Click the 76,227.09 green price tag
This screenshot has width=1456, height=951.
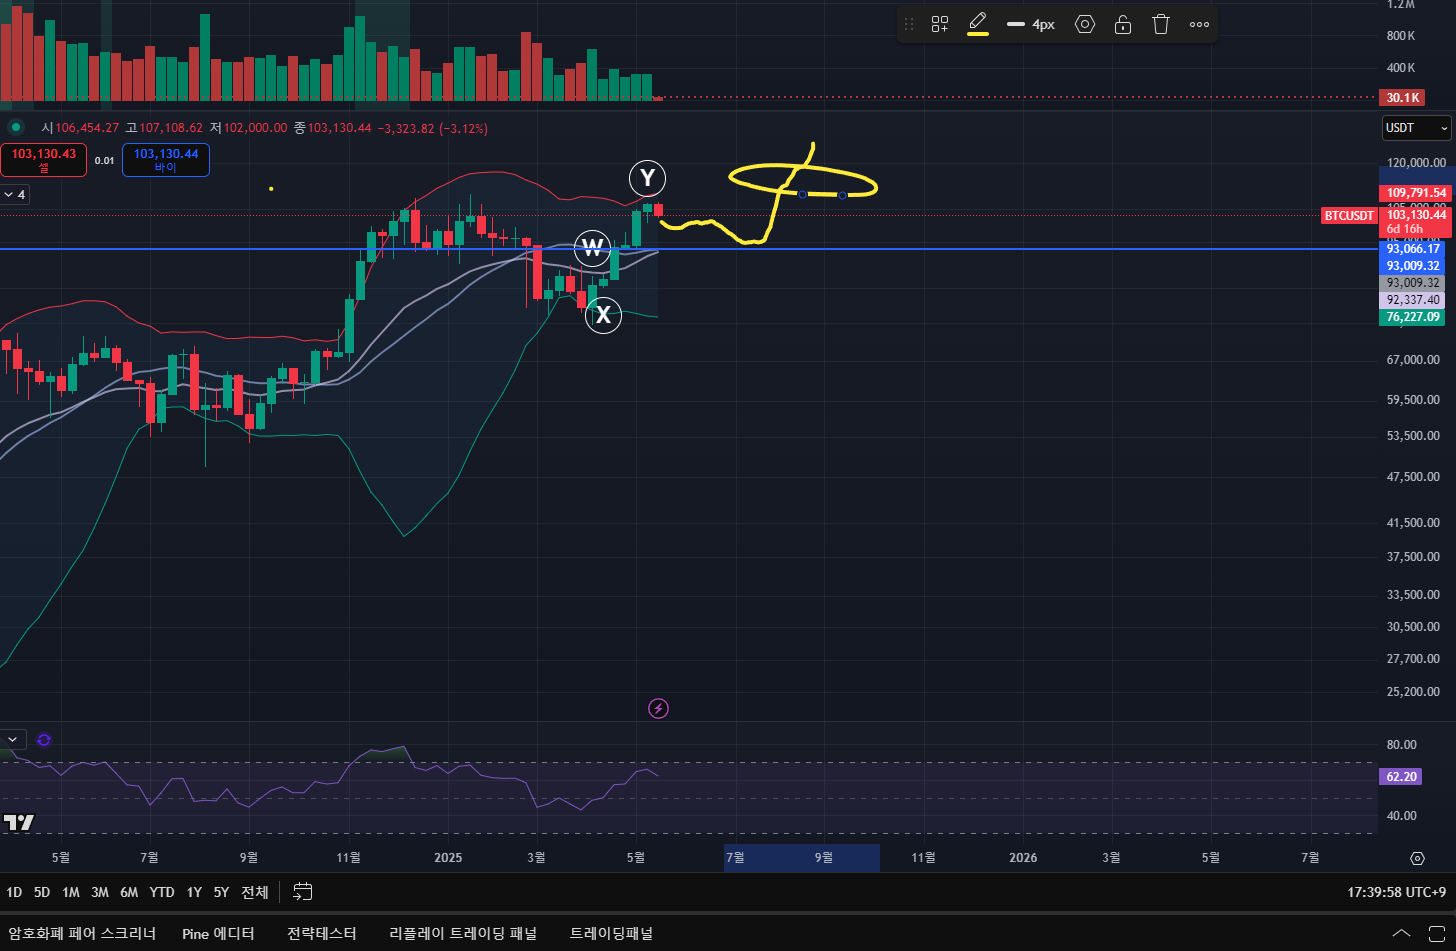(1412, 317)
